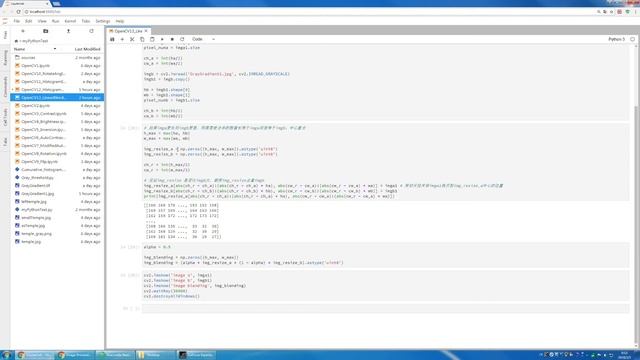This screenshot has height=360, width=640.
Task: Insert a cell below with the plus icon
Action: (x=122, y=39)
